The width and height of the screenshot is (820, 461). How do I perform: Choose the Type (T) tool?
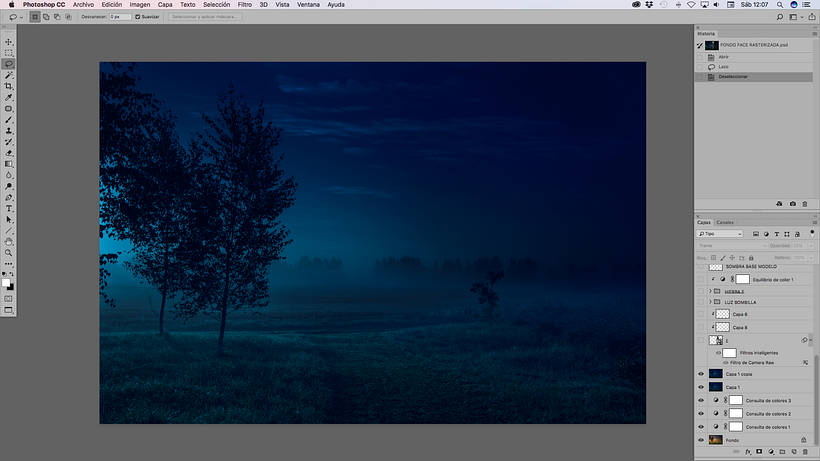click(9, 208)
